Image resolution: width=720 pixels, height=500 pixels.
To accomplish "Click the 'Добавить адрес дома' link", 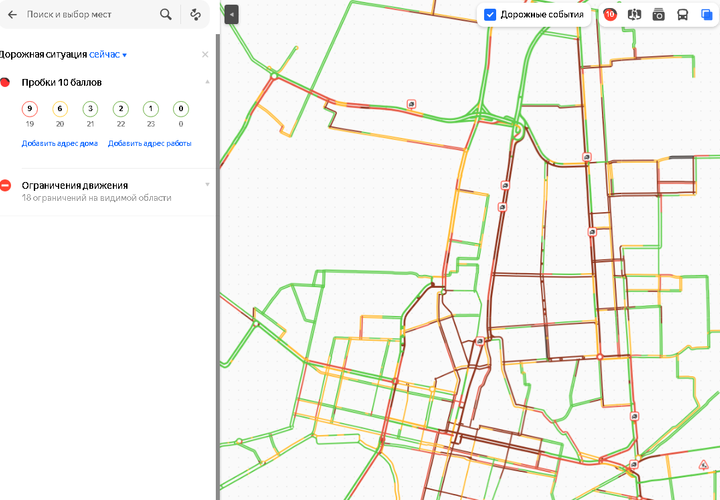I will (x=60, y=144).
